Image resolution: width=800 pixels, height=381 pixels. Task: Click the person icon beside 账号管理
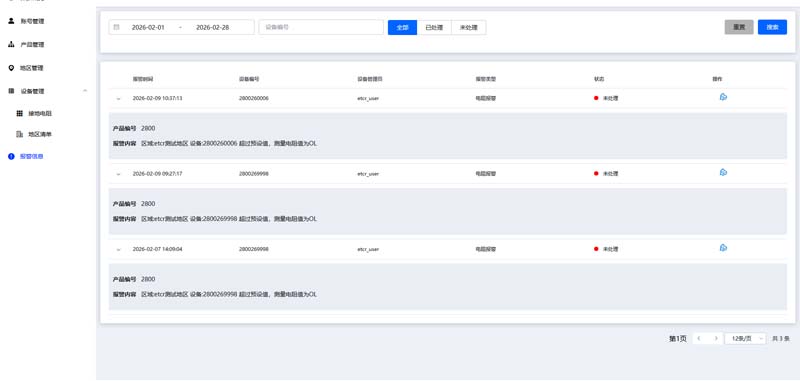pos(11,21)
